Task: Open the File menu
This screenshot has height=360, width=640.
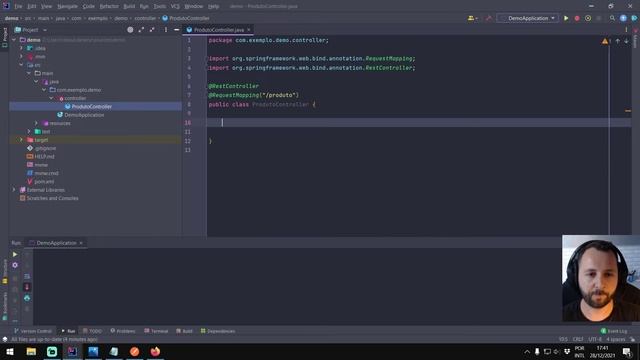Action: coord(18,7)
